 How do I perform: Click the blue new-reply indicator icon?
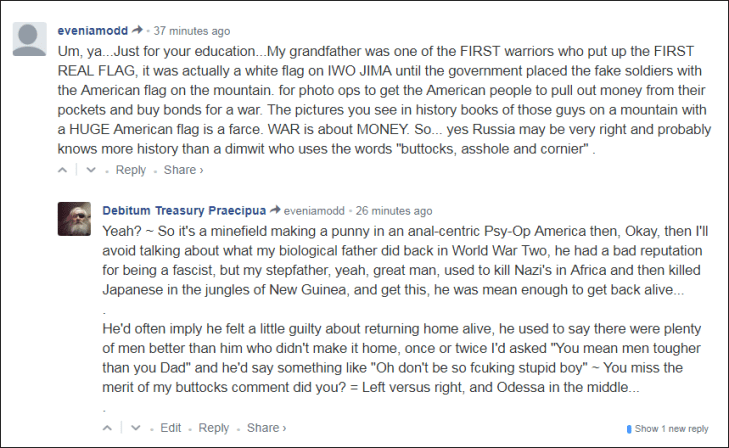(629, 429)
